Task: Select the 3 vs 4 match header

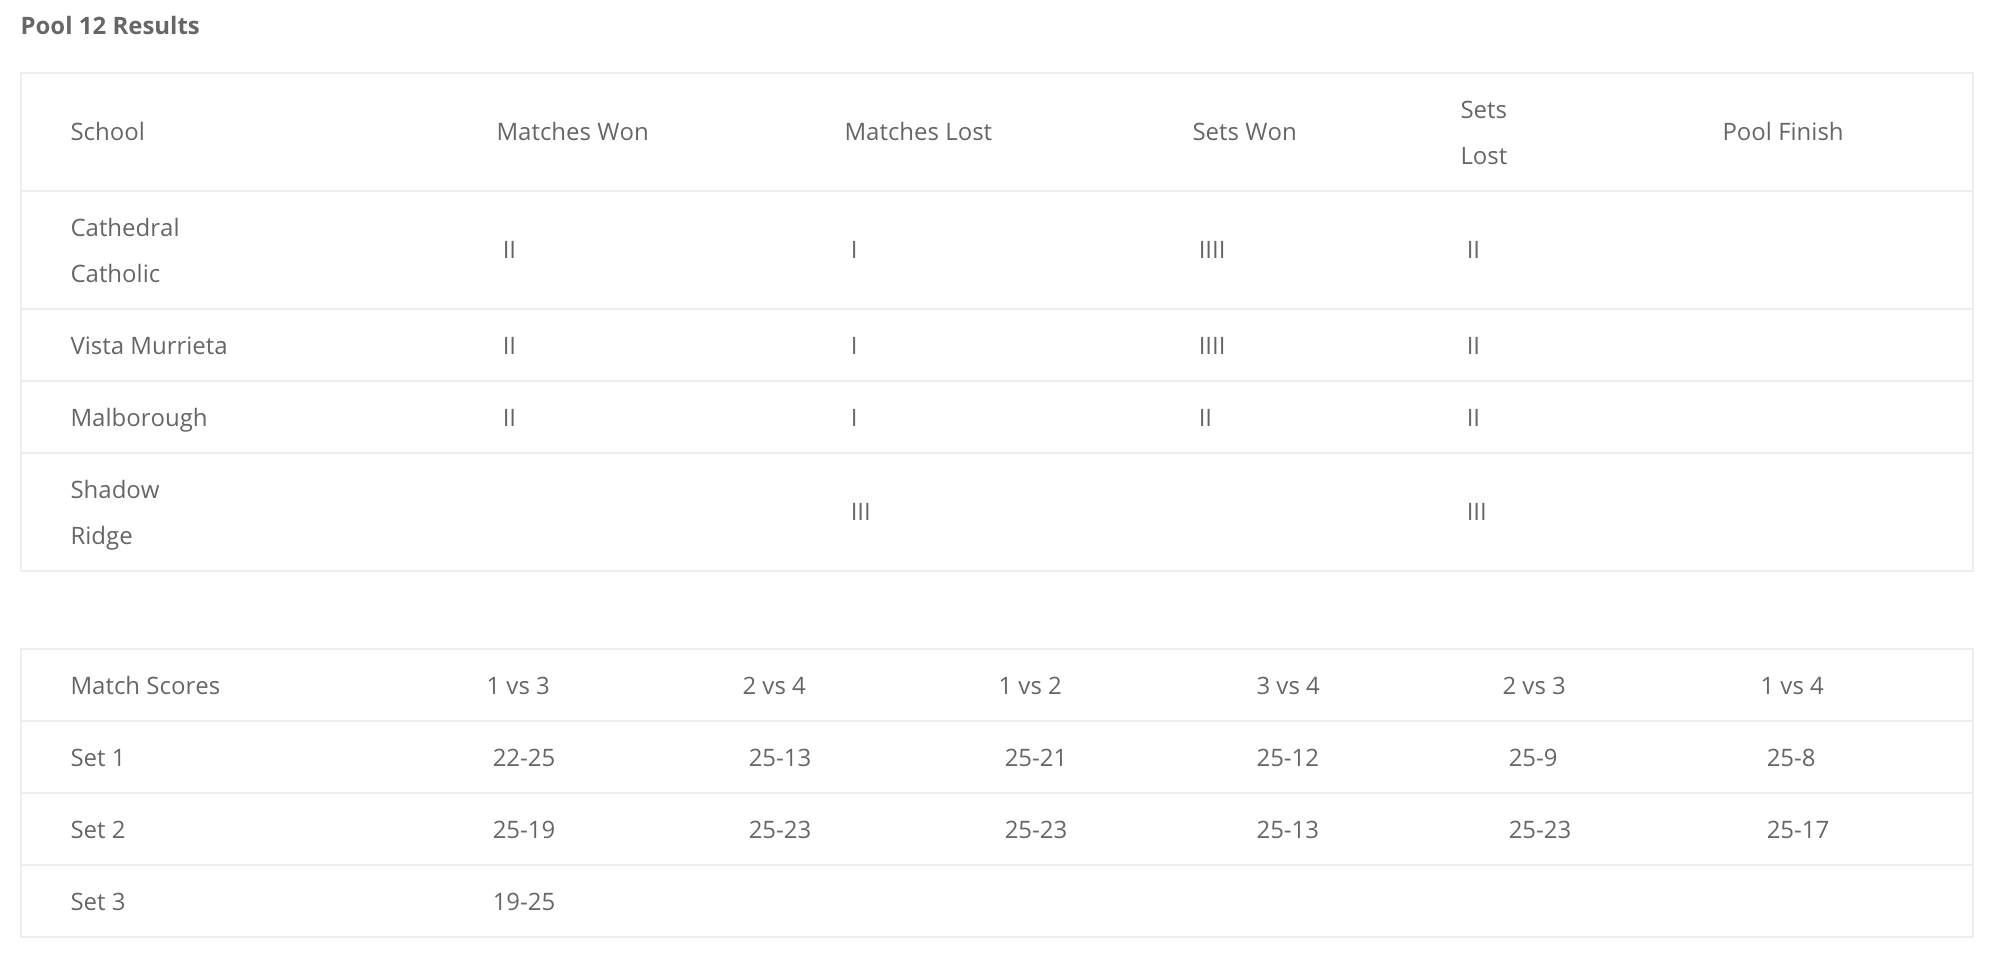Action: [1288, 686]
